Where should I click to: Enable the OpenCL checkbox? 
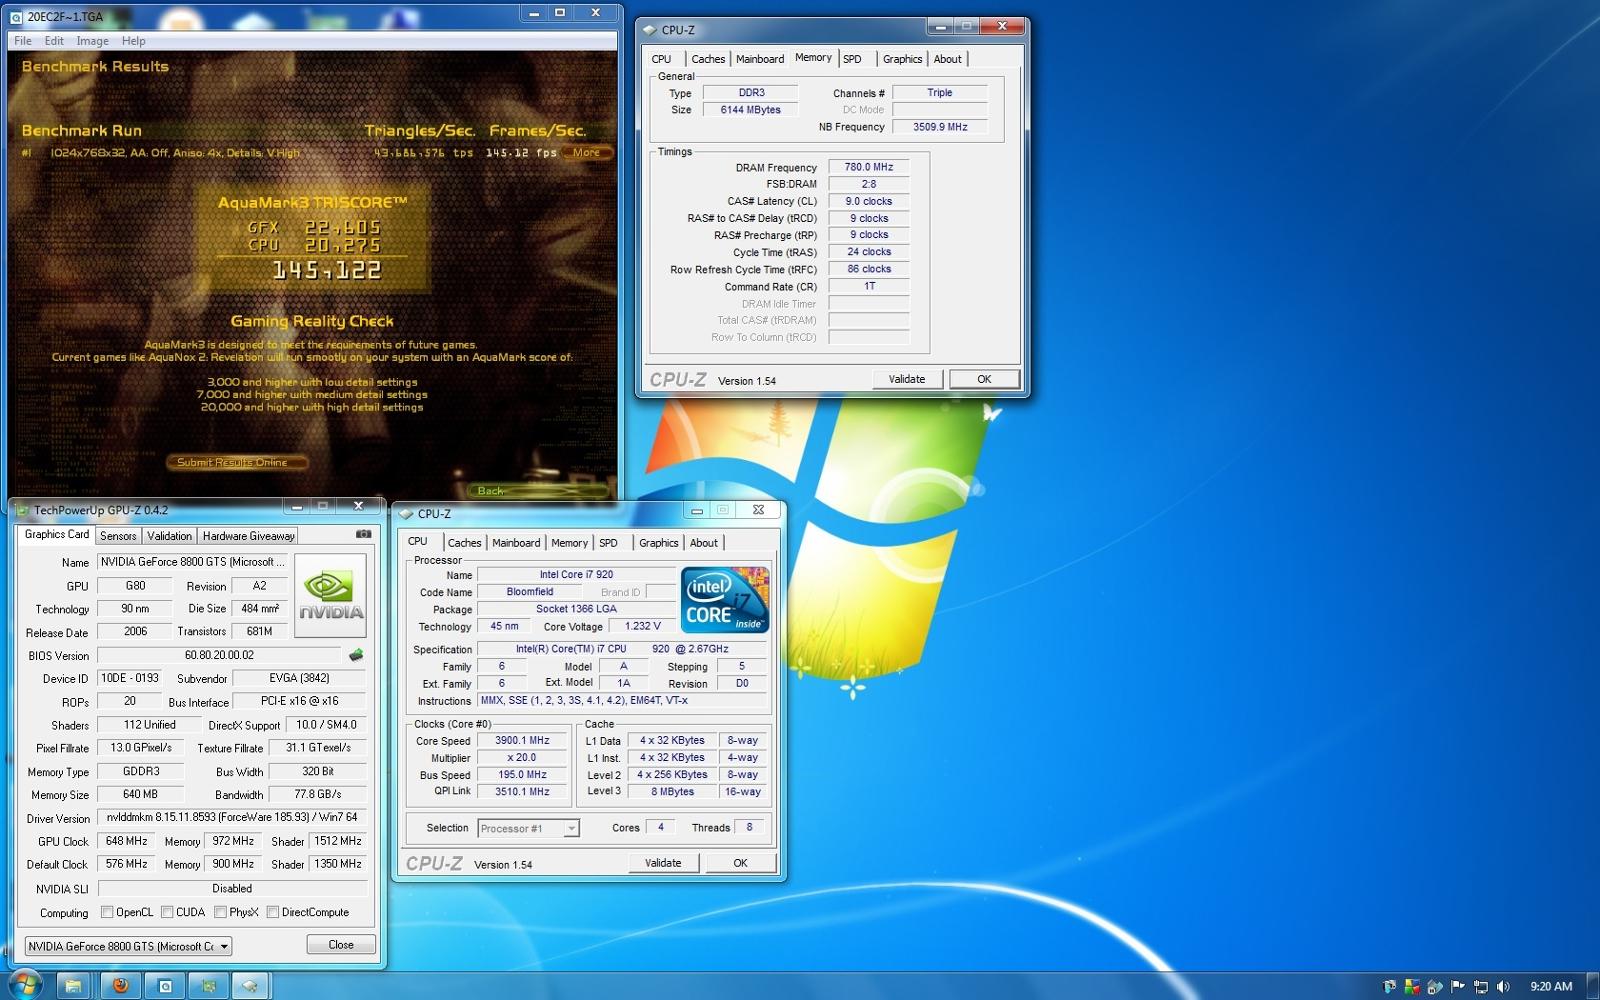click(x=107, y=912)
